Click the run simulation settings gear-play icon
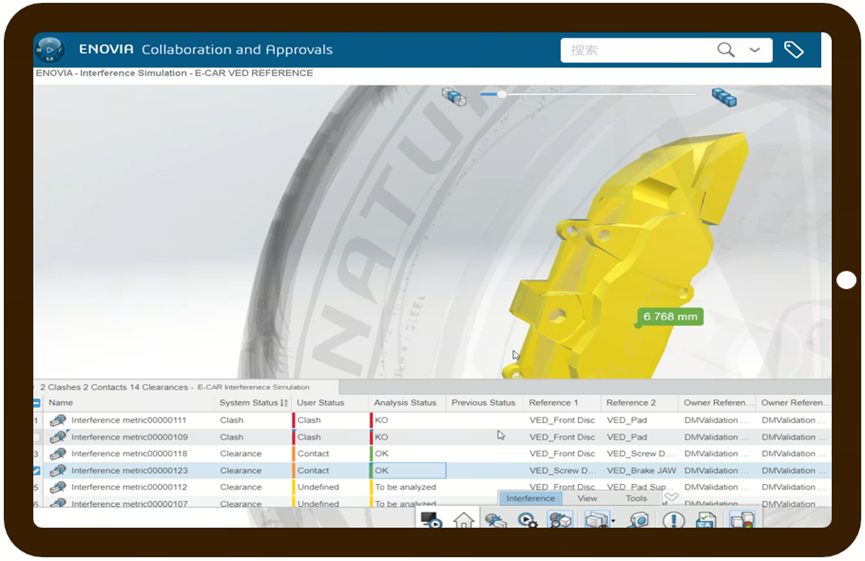This screenshot has height=561, width=865. click(x=527, y=520)
